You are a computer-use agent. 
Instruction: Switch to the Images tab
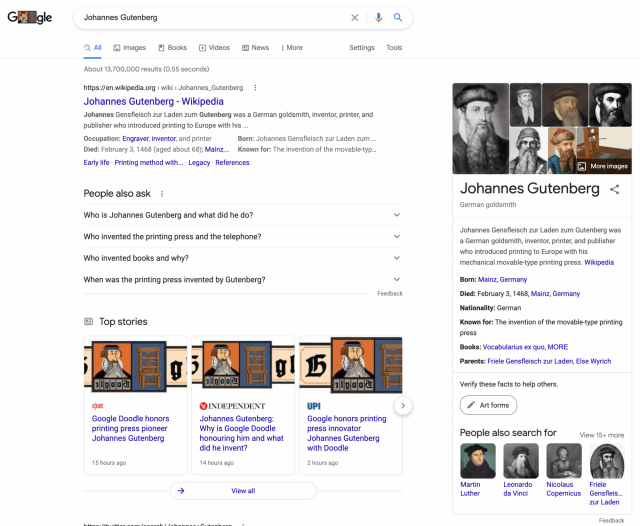(x=129, y=48)
